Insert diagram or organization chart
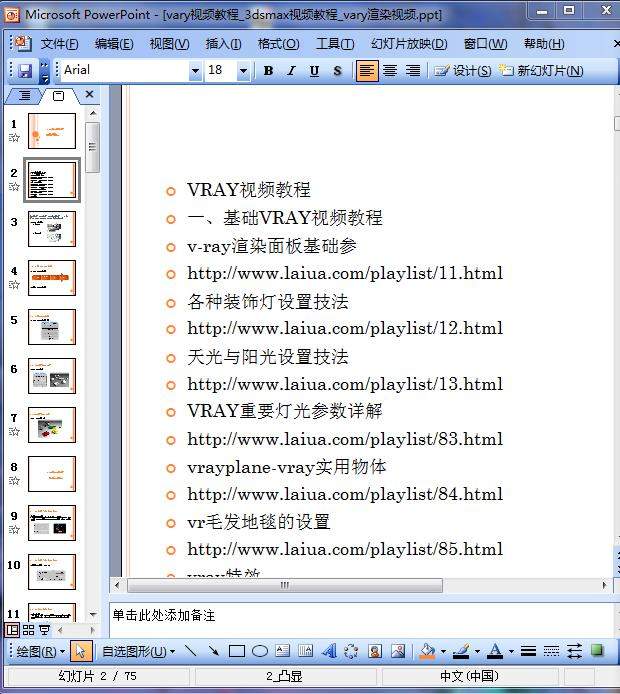620x694 pixels. 351,651
